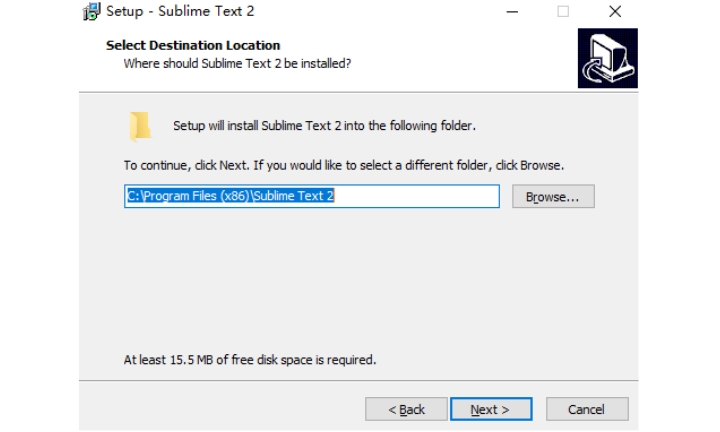Click the Setup installer icon in title bar
This screenshot has height=432, width=720.
[91, 11]
